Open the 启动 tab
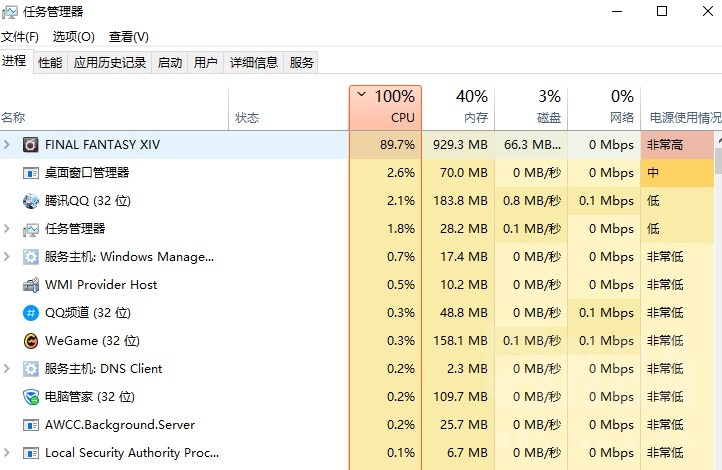 (170, 63)
